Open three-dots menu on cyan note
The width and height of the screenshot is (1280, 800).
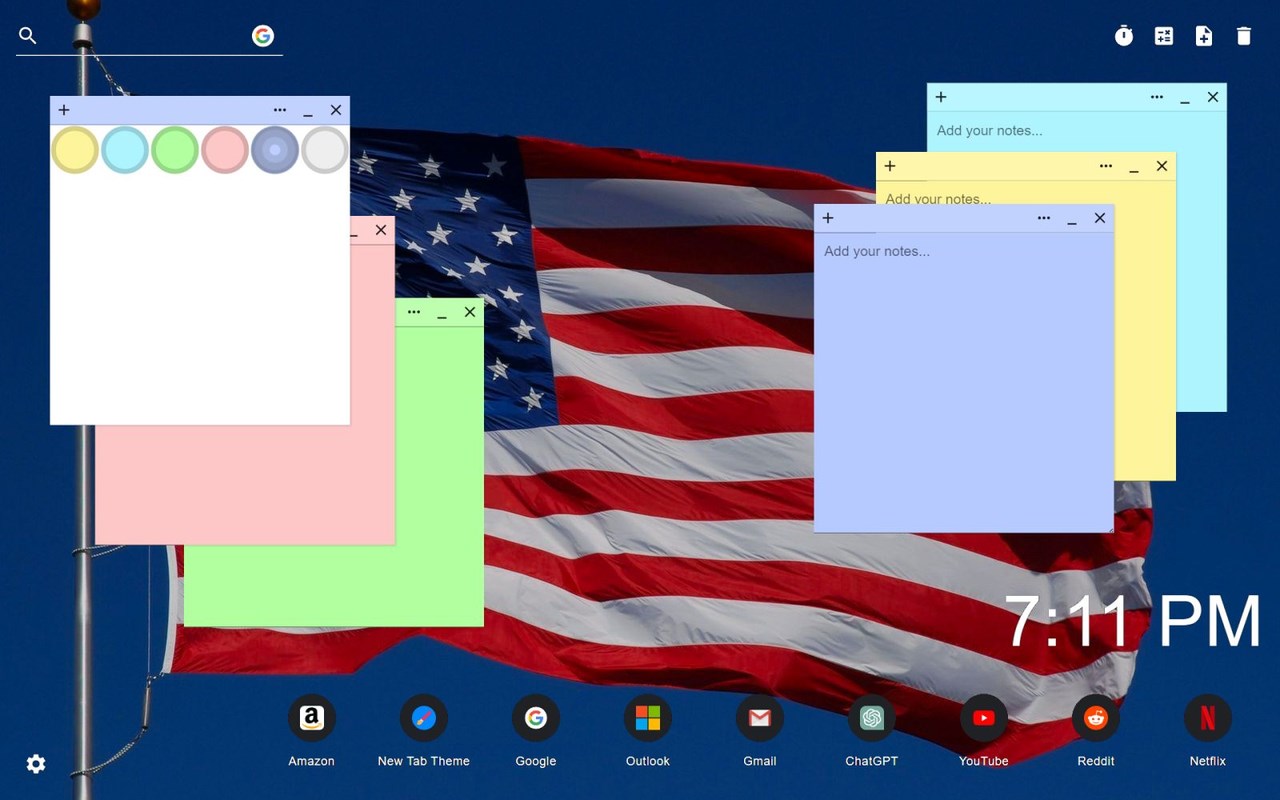[1157, 97]
